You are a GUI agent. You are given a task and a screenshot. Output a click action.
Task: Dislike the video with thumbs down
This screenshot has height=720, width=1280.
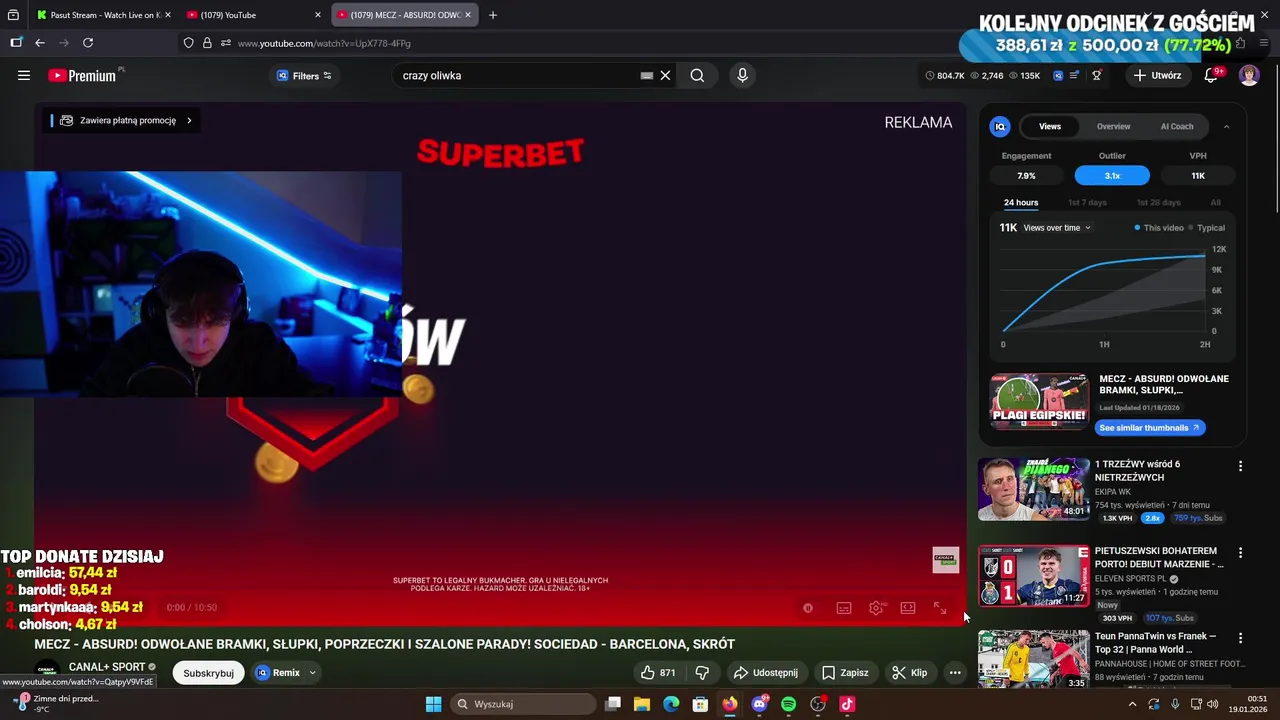(702, 673)
